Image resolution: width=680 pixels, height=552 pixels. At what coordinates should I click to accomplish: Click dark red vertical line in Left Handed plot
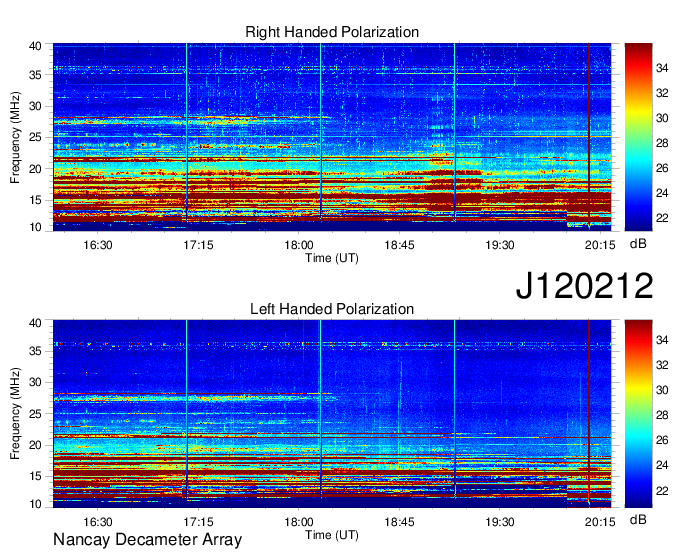[589, 412]
